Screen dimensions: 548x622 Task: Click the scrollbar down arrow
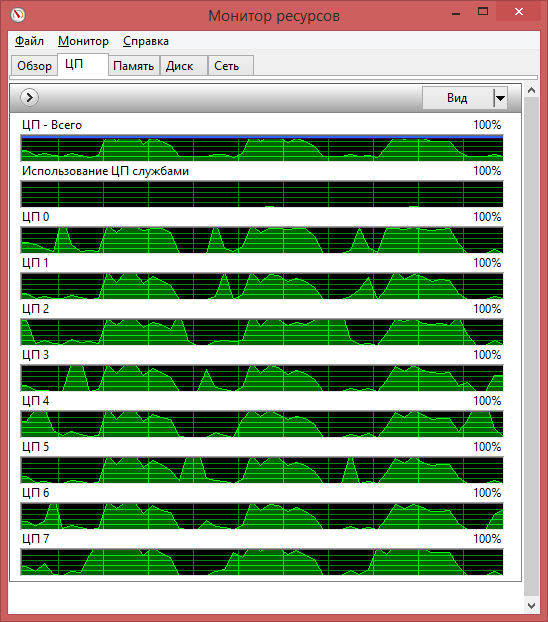click(x=531, y=606)
